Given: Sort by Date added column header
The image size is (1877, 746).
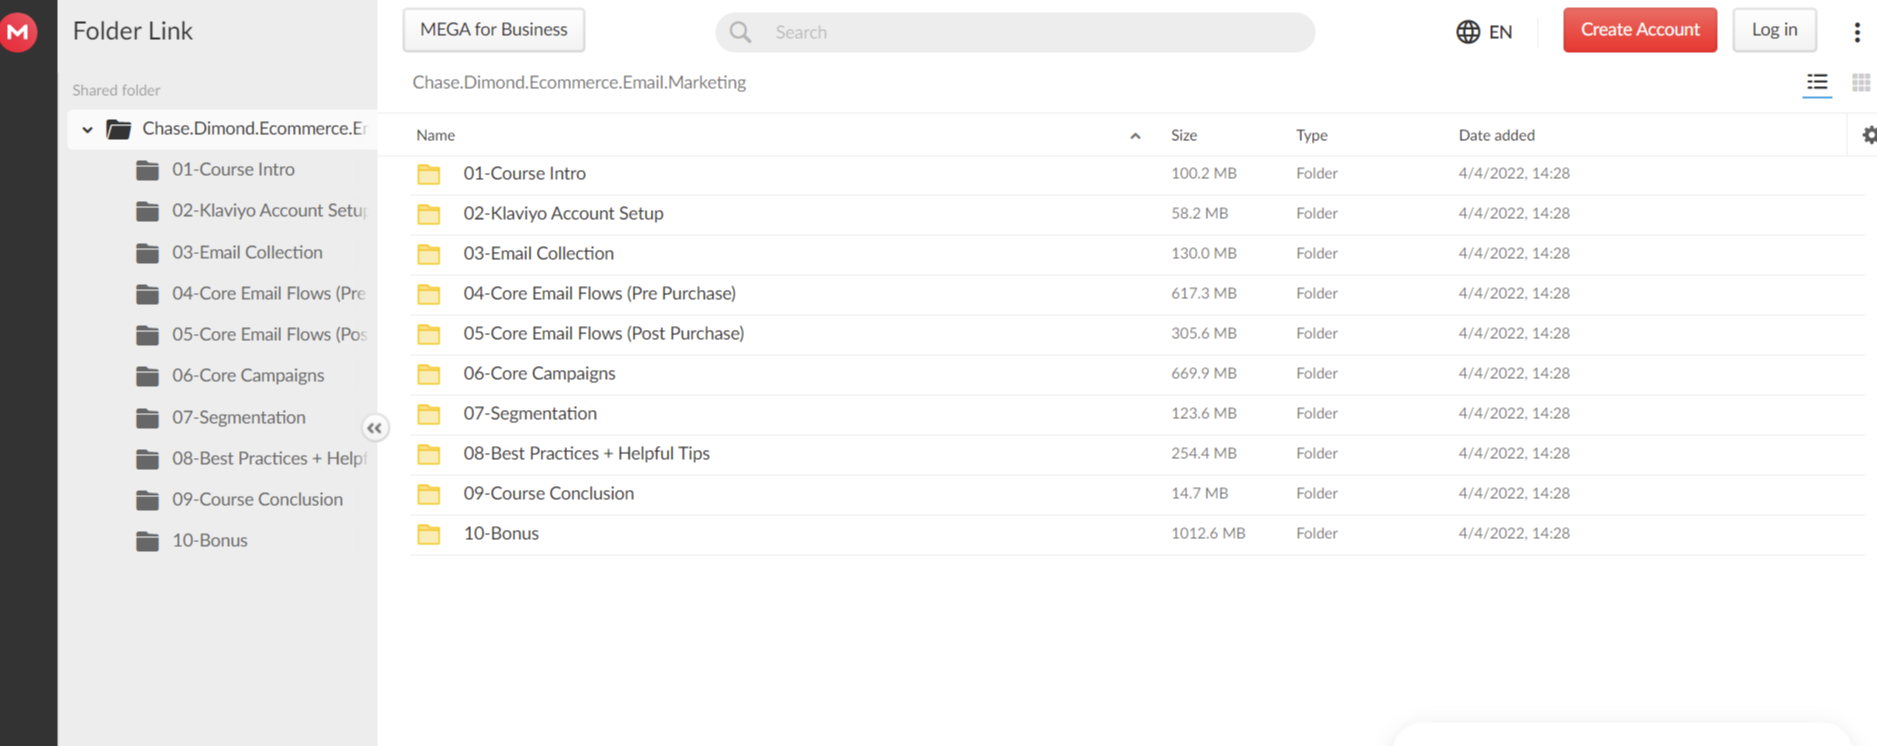Looking at the screenshot, I should [x=1496, y=135].
